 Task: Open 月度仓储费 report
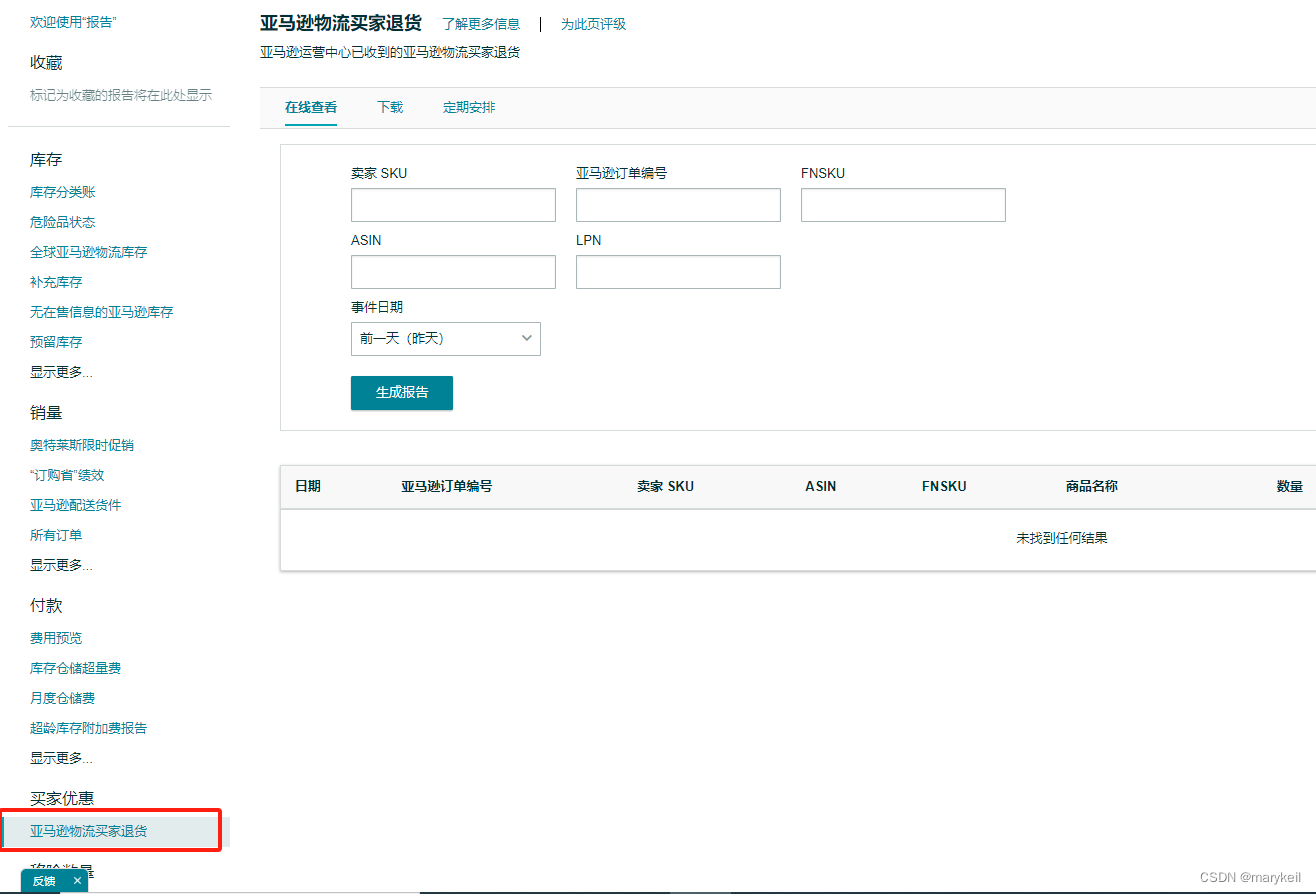(x=62, y=698)
